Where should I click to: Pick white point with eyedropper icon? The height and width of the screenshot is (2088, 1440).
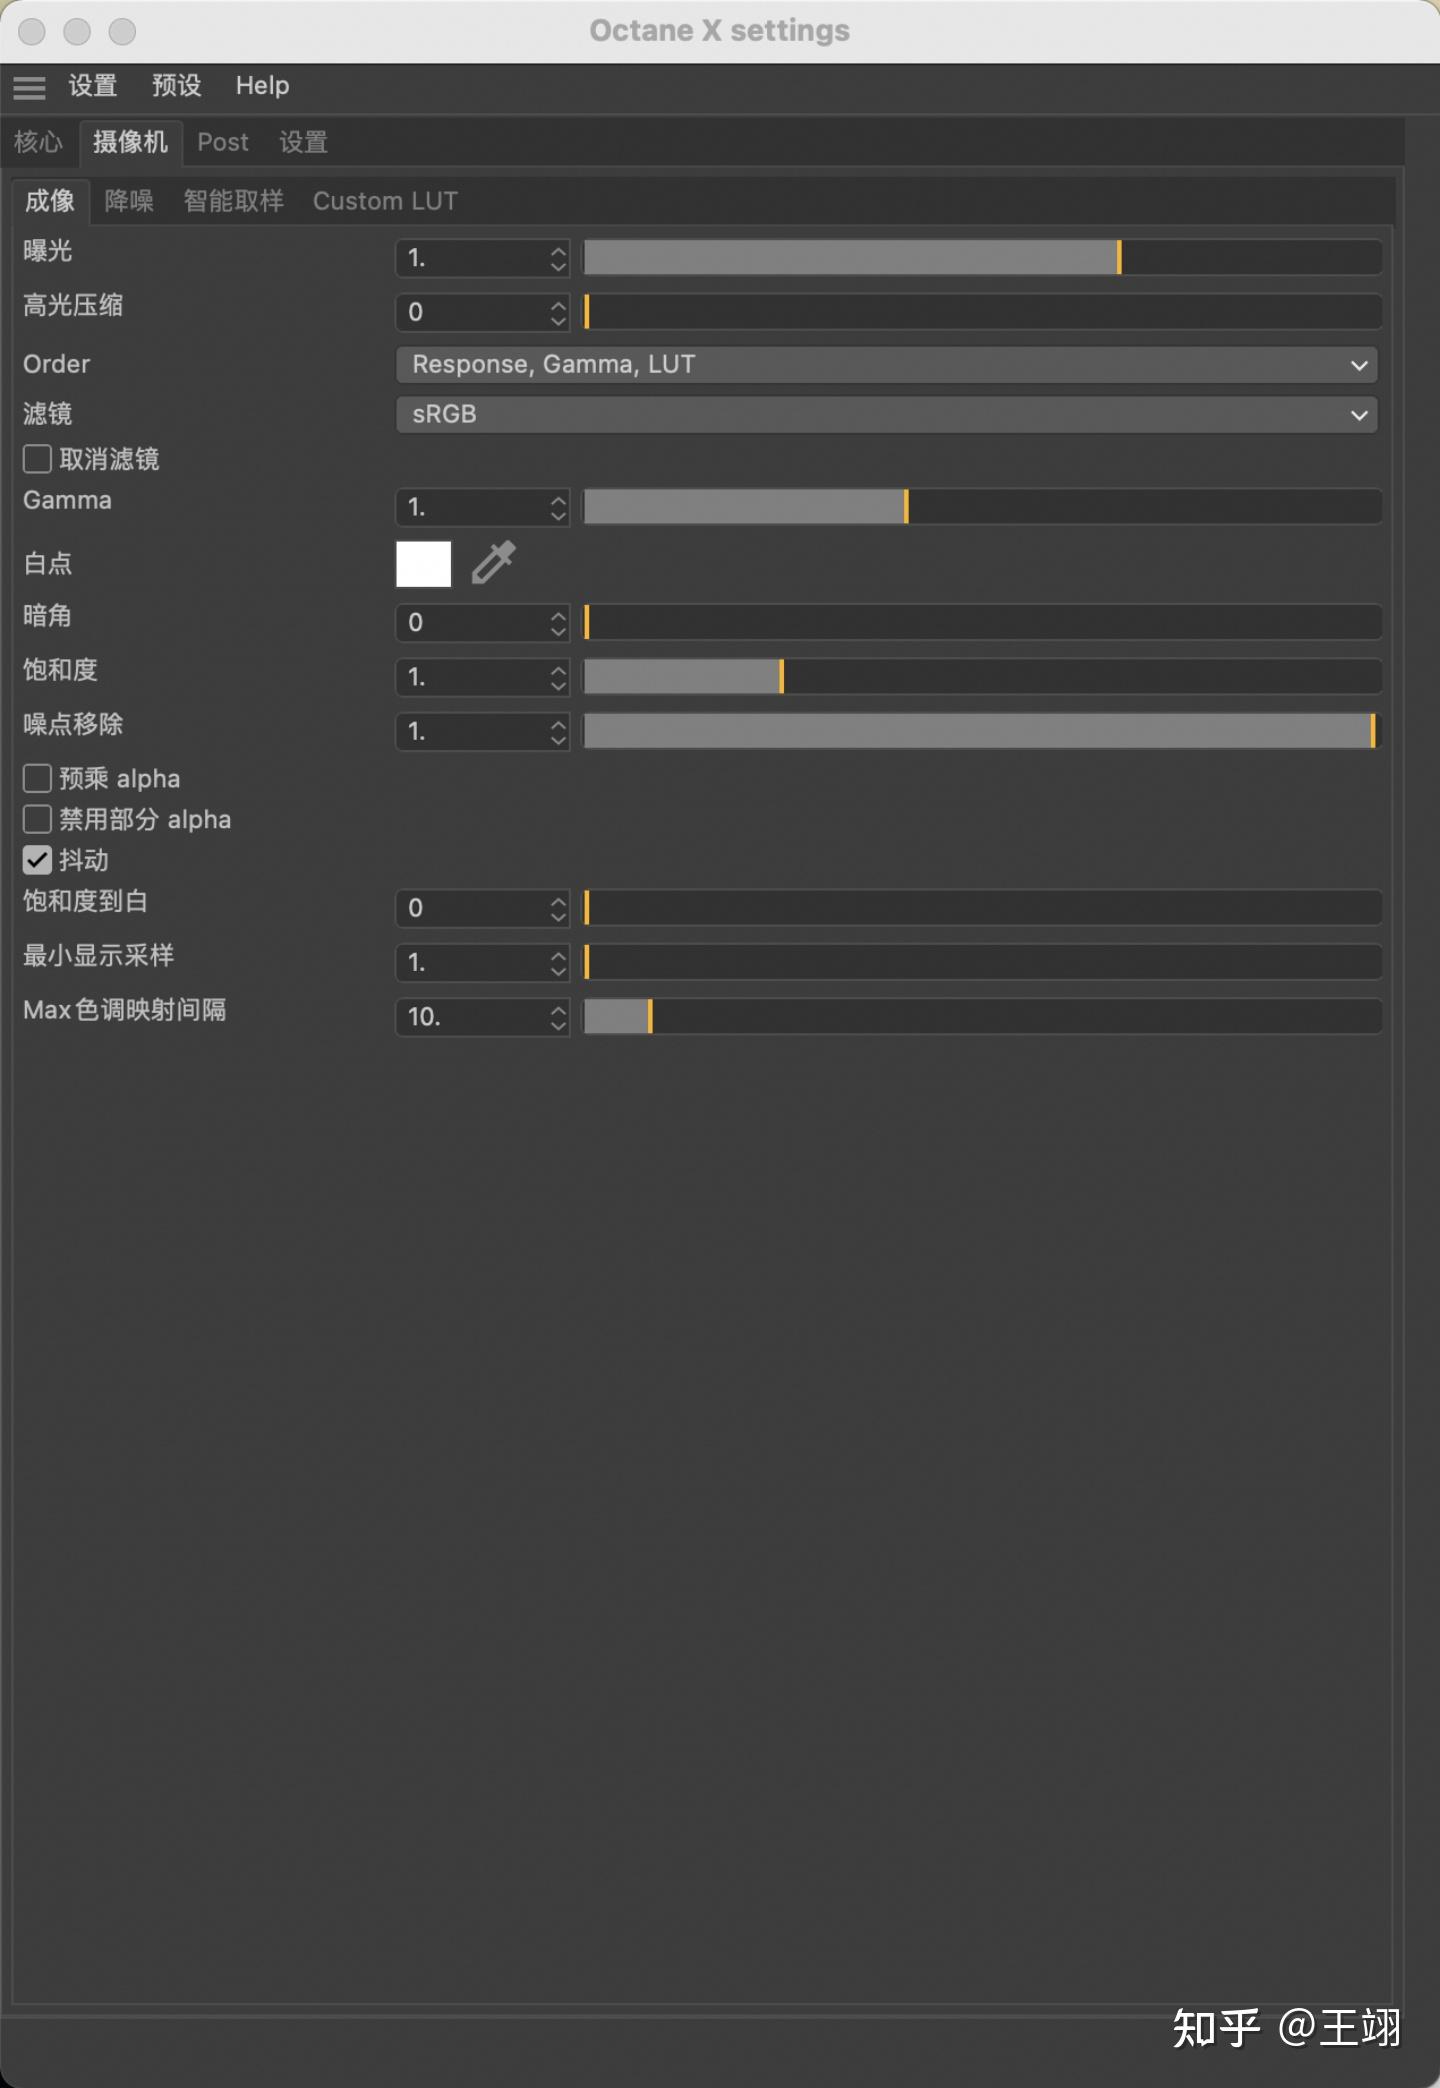pyautogui.click(x=493, y=563)
